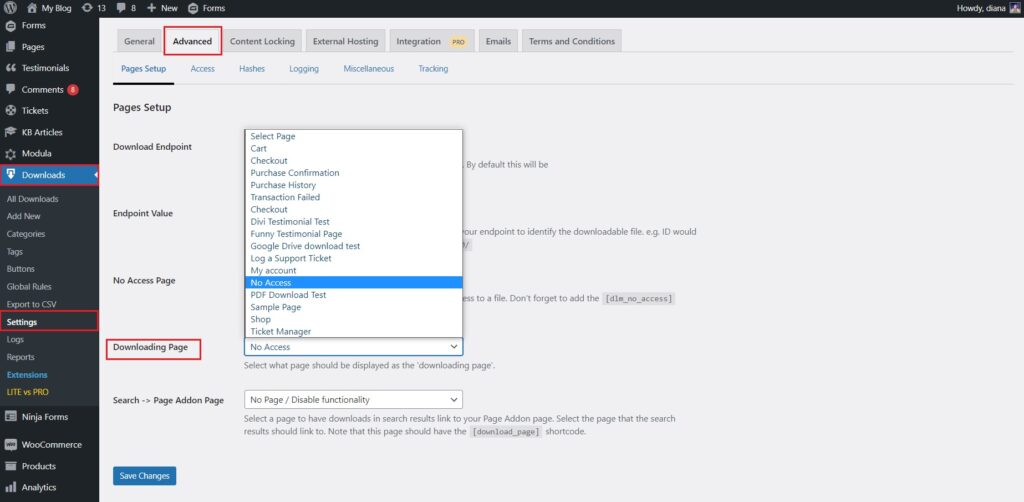Choose Sample Page option
Viewport: 1024px width, 502px height.
coord(353,307)
